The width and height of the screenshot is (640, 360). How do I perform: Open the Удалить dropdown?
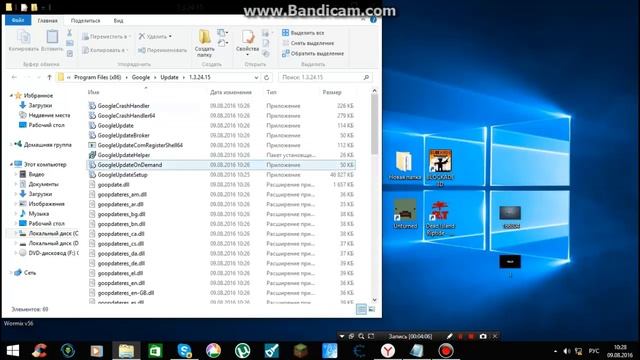click(155, 37)
